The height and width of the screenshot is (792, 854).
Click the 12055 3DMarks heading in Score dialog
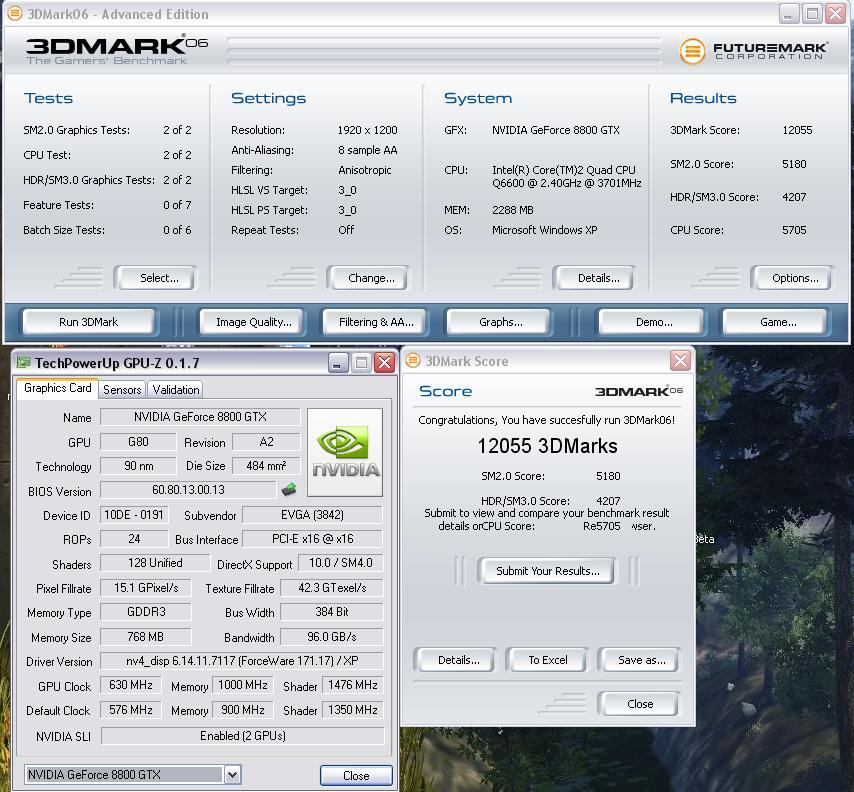[x=547, y=446]
